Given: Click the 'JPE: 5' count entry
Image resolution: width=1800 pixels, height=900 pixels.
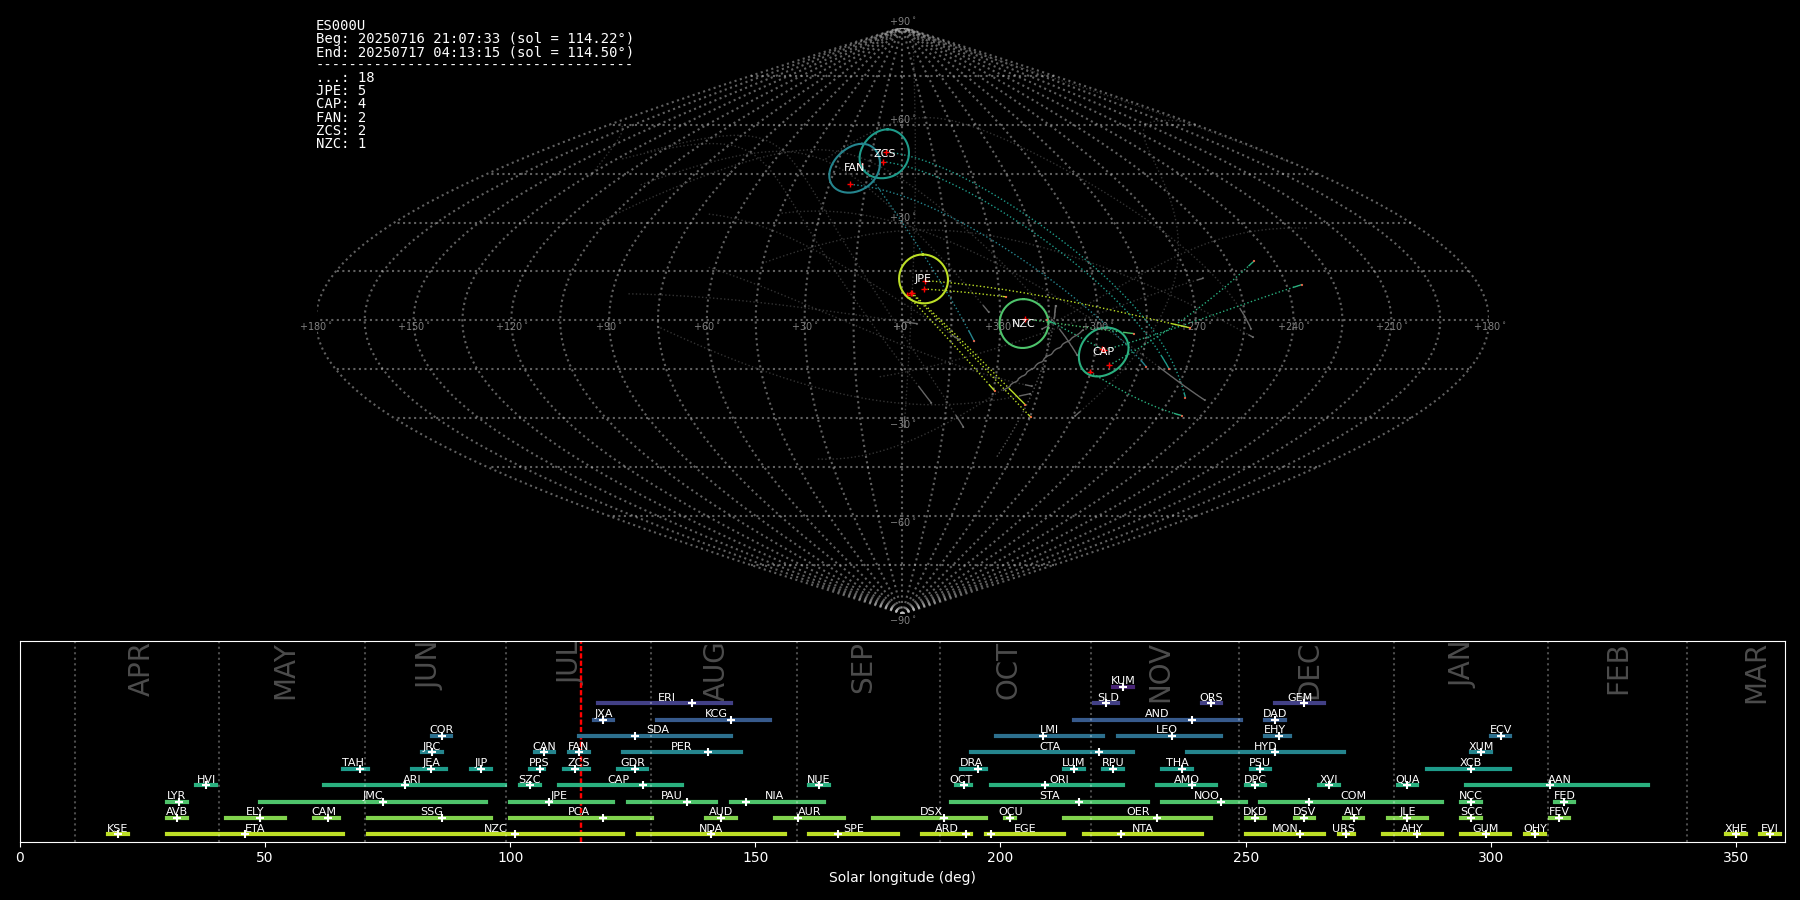Looking at the screenshot, I should click(x=341, y=91).
